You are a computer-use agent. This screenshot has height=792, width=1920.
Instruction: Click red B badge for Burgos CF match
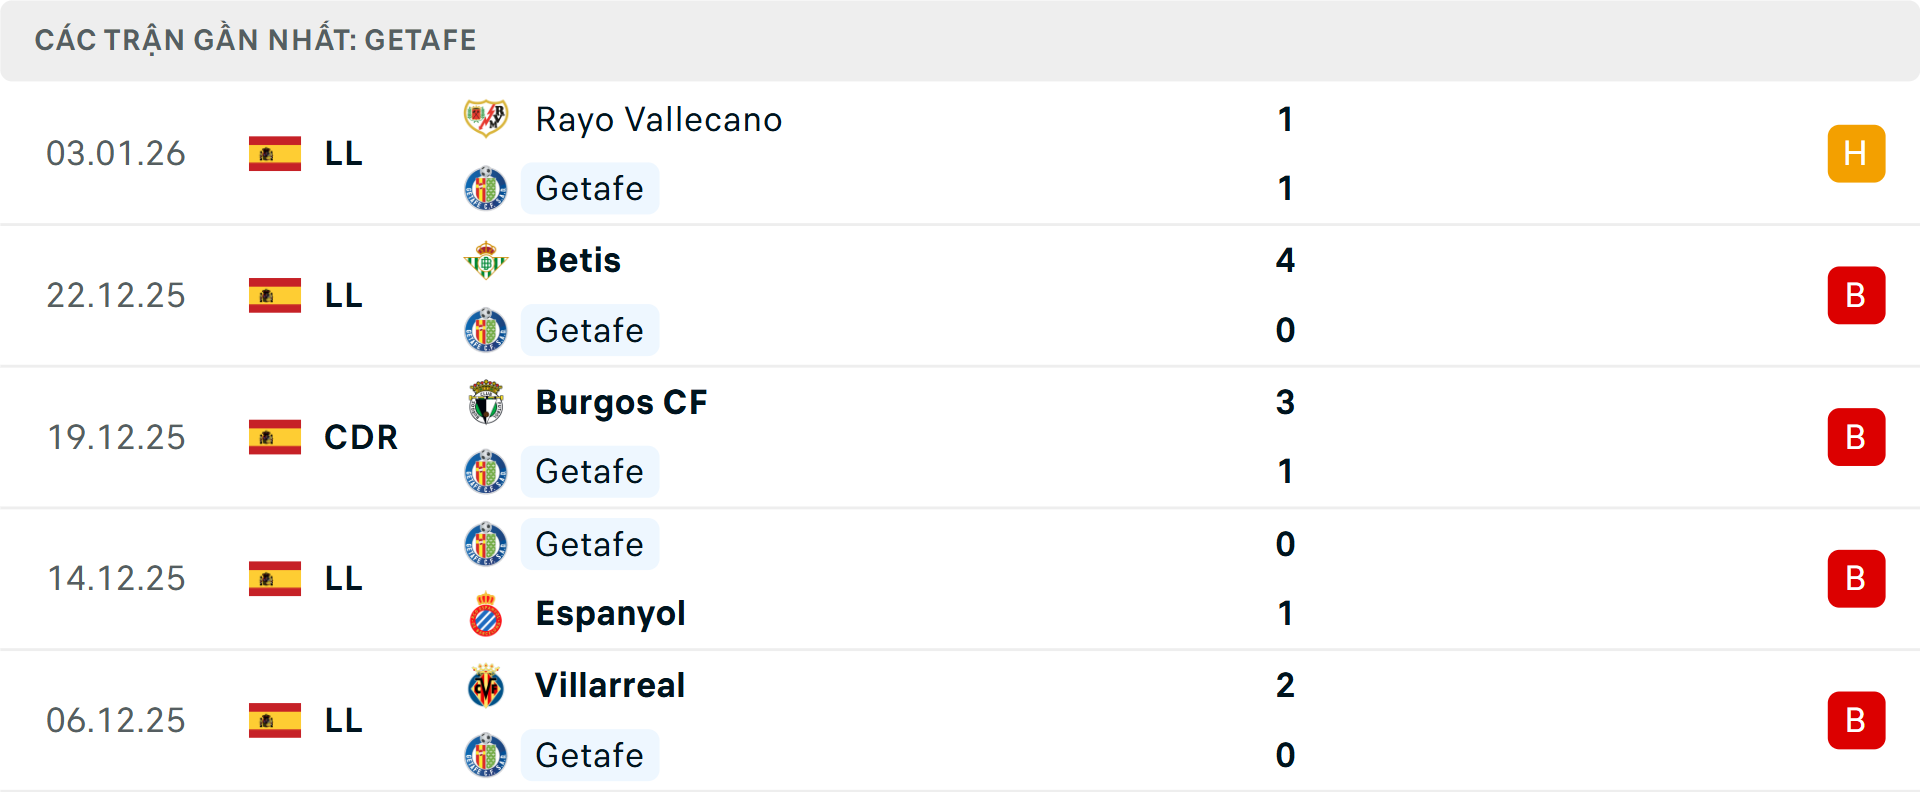(1856, 437)
